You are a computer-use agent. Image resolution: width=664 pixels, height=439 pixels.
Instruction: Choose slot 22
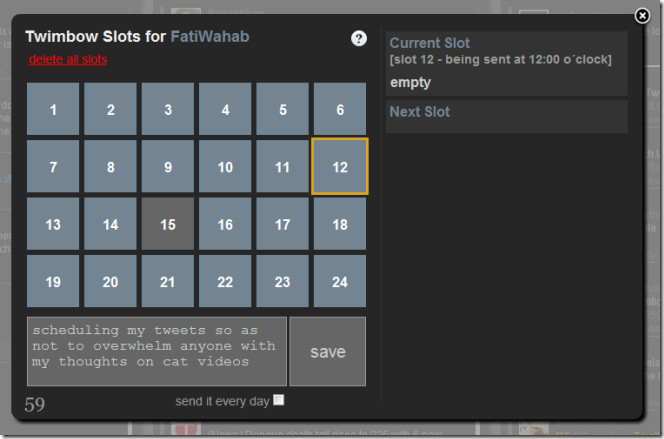[x=225, y=282]
